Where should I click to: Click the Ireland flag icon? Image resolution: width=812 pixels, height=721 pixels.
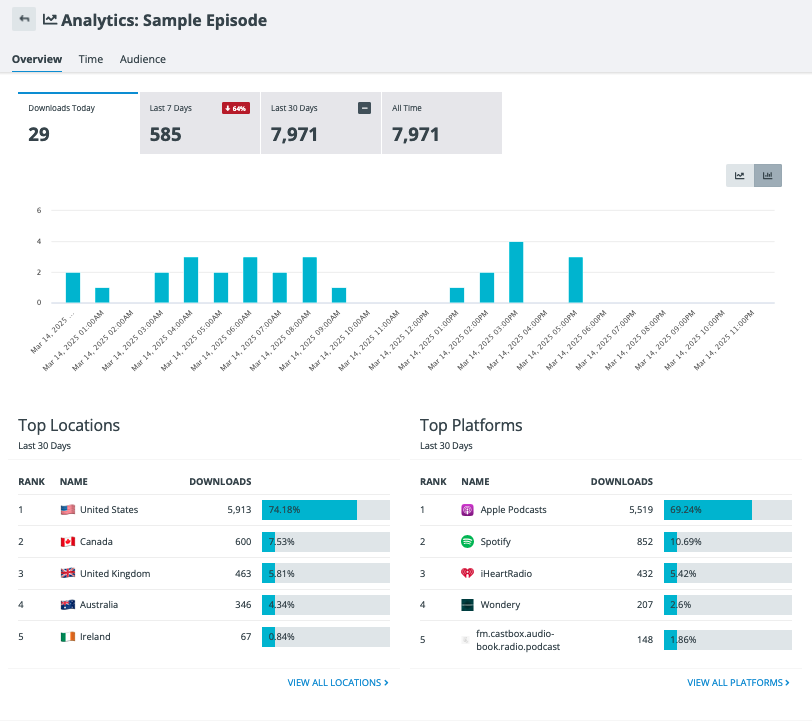tap(68, 637)
